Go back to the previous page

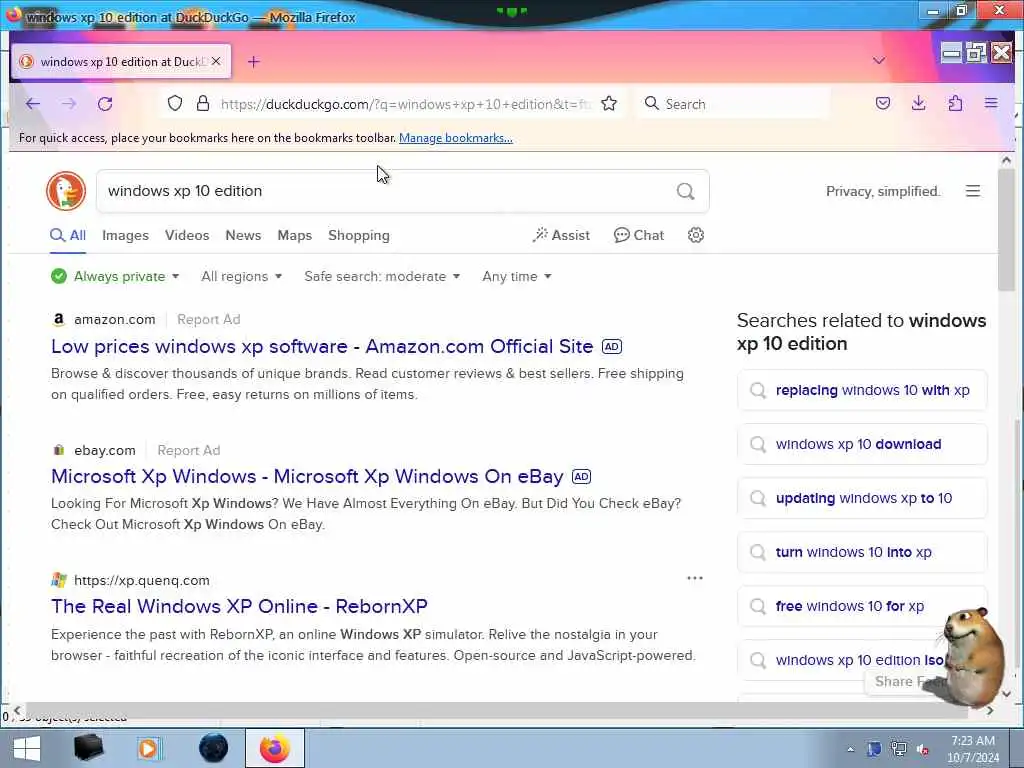[33, 104]
